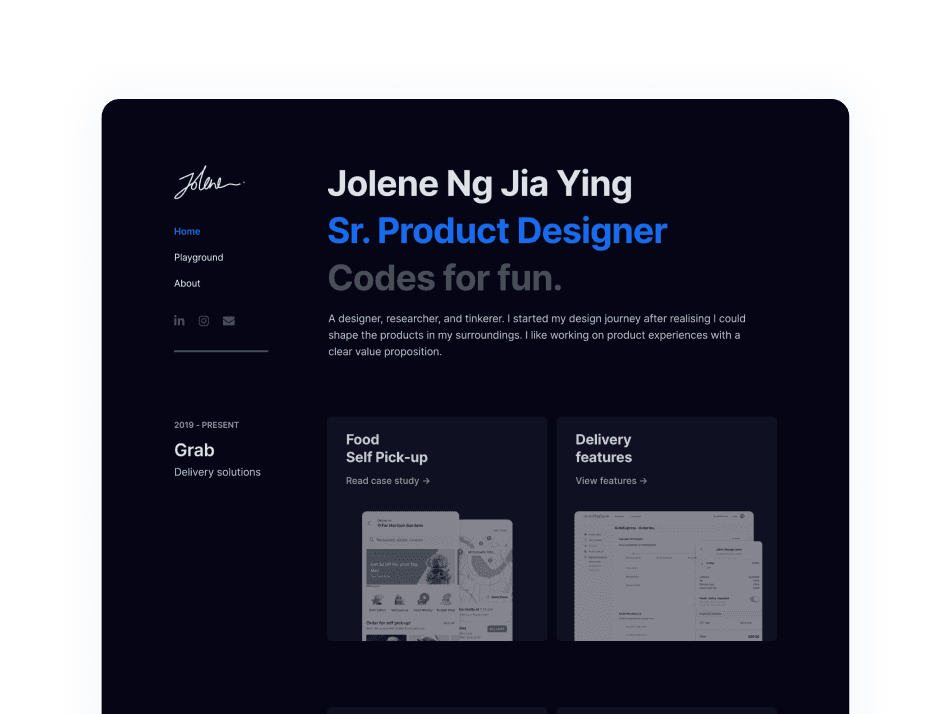Open the Food Self Pick-up card title
Screen dimensions: 948x714
tap(386, 449)
